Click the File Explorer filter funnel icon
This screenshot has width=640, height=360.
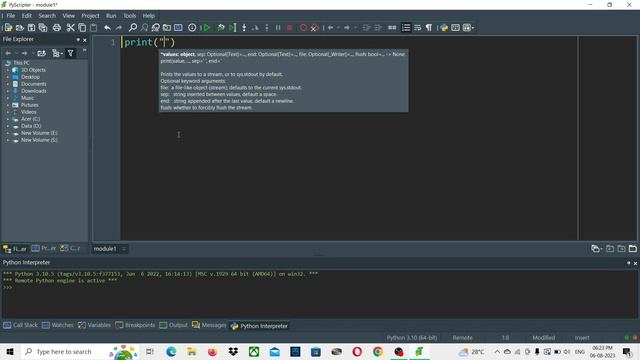pos(70,53)
